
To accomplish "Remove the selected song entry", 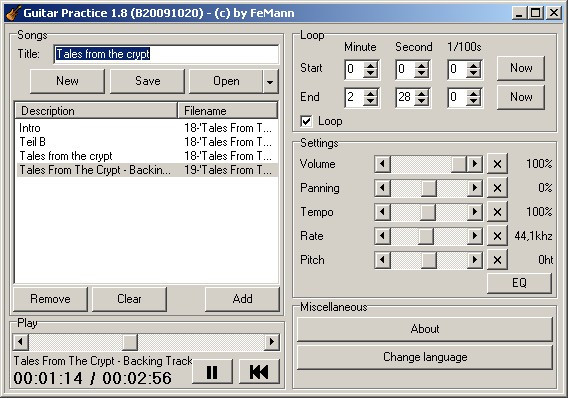I will point(50,299).
